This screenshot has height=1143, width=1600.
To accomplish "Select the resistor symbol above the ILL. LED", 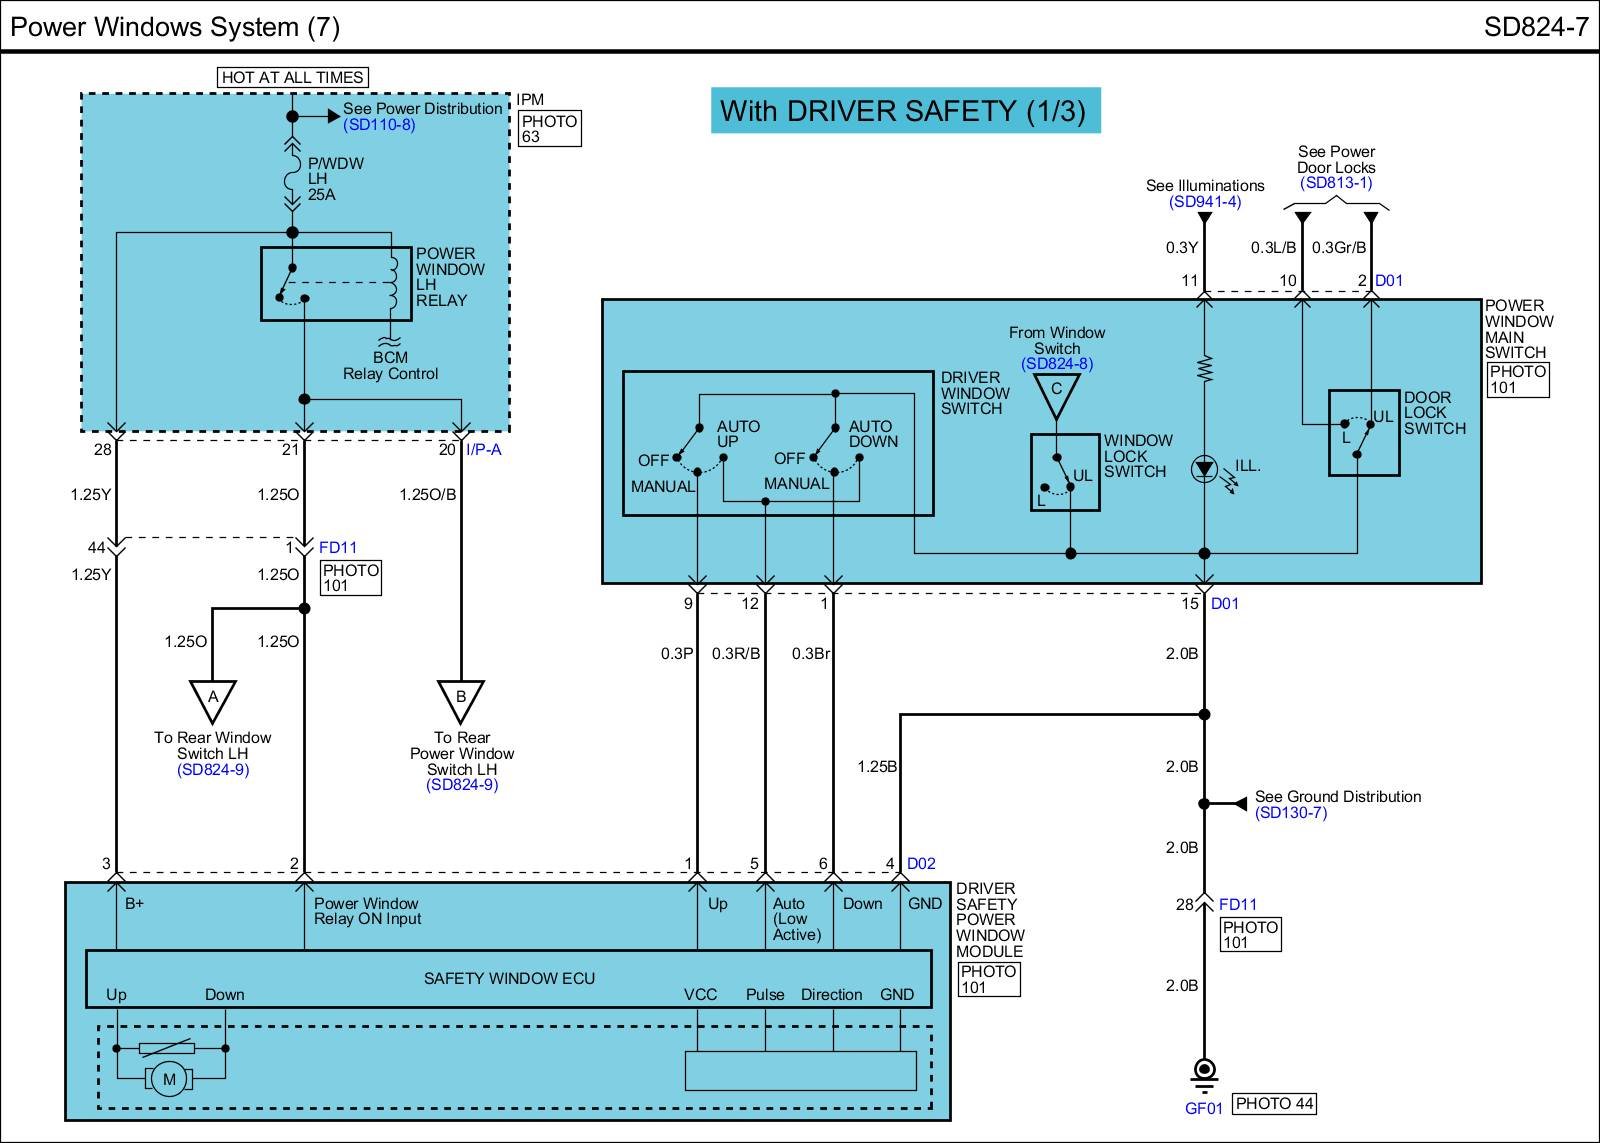I will click(1205, 367).
